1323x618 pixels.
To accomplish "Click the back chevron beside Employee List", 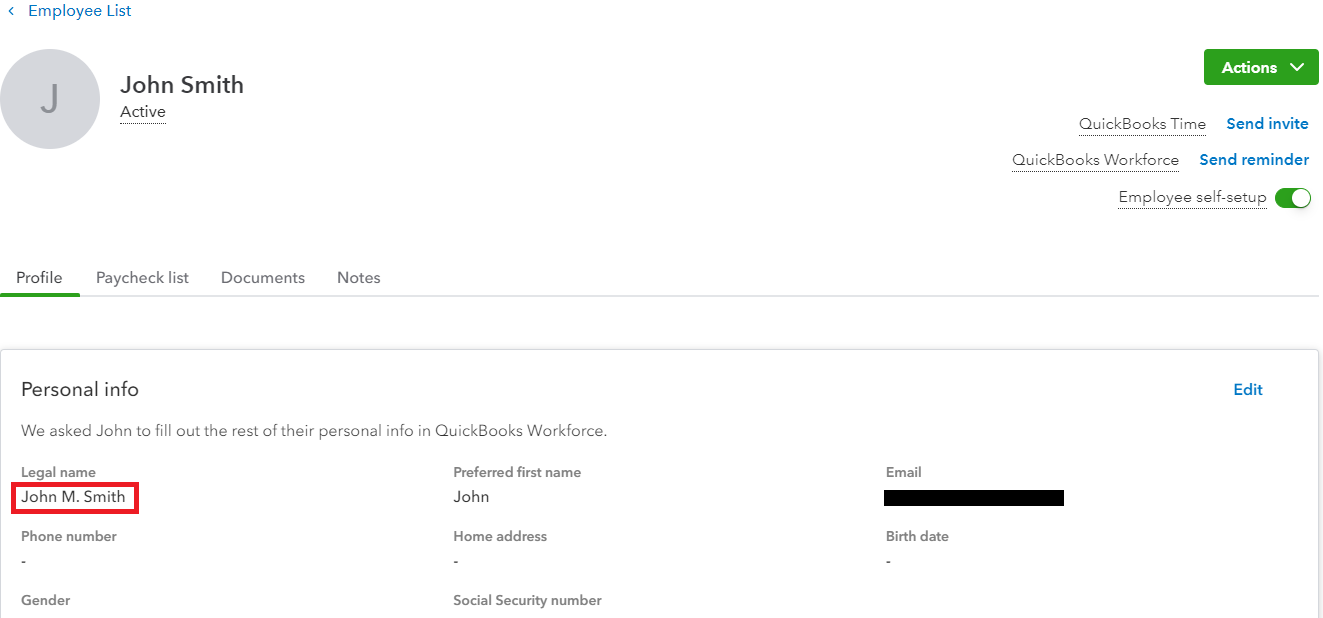I will pos(11,11).
